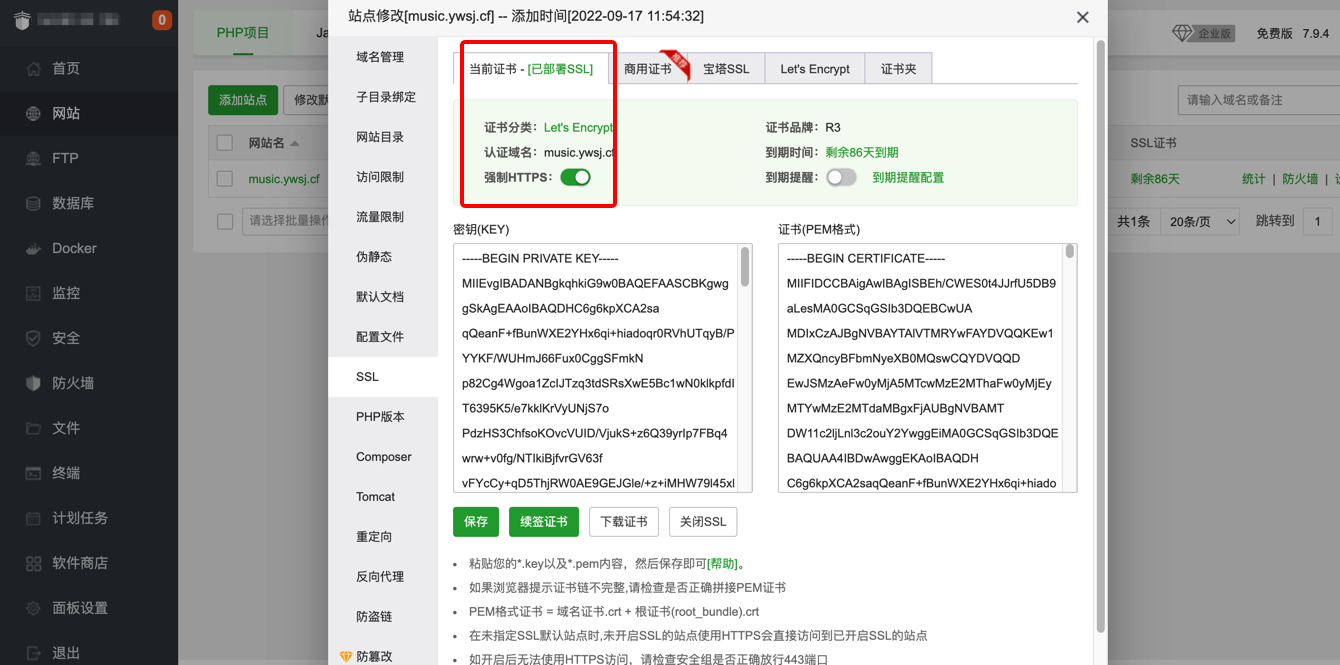Sort sites by the 网站名 arrow
Viewport: 1340px width, 665px height.
point(295,144)
